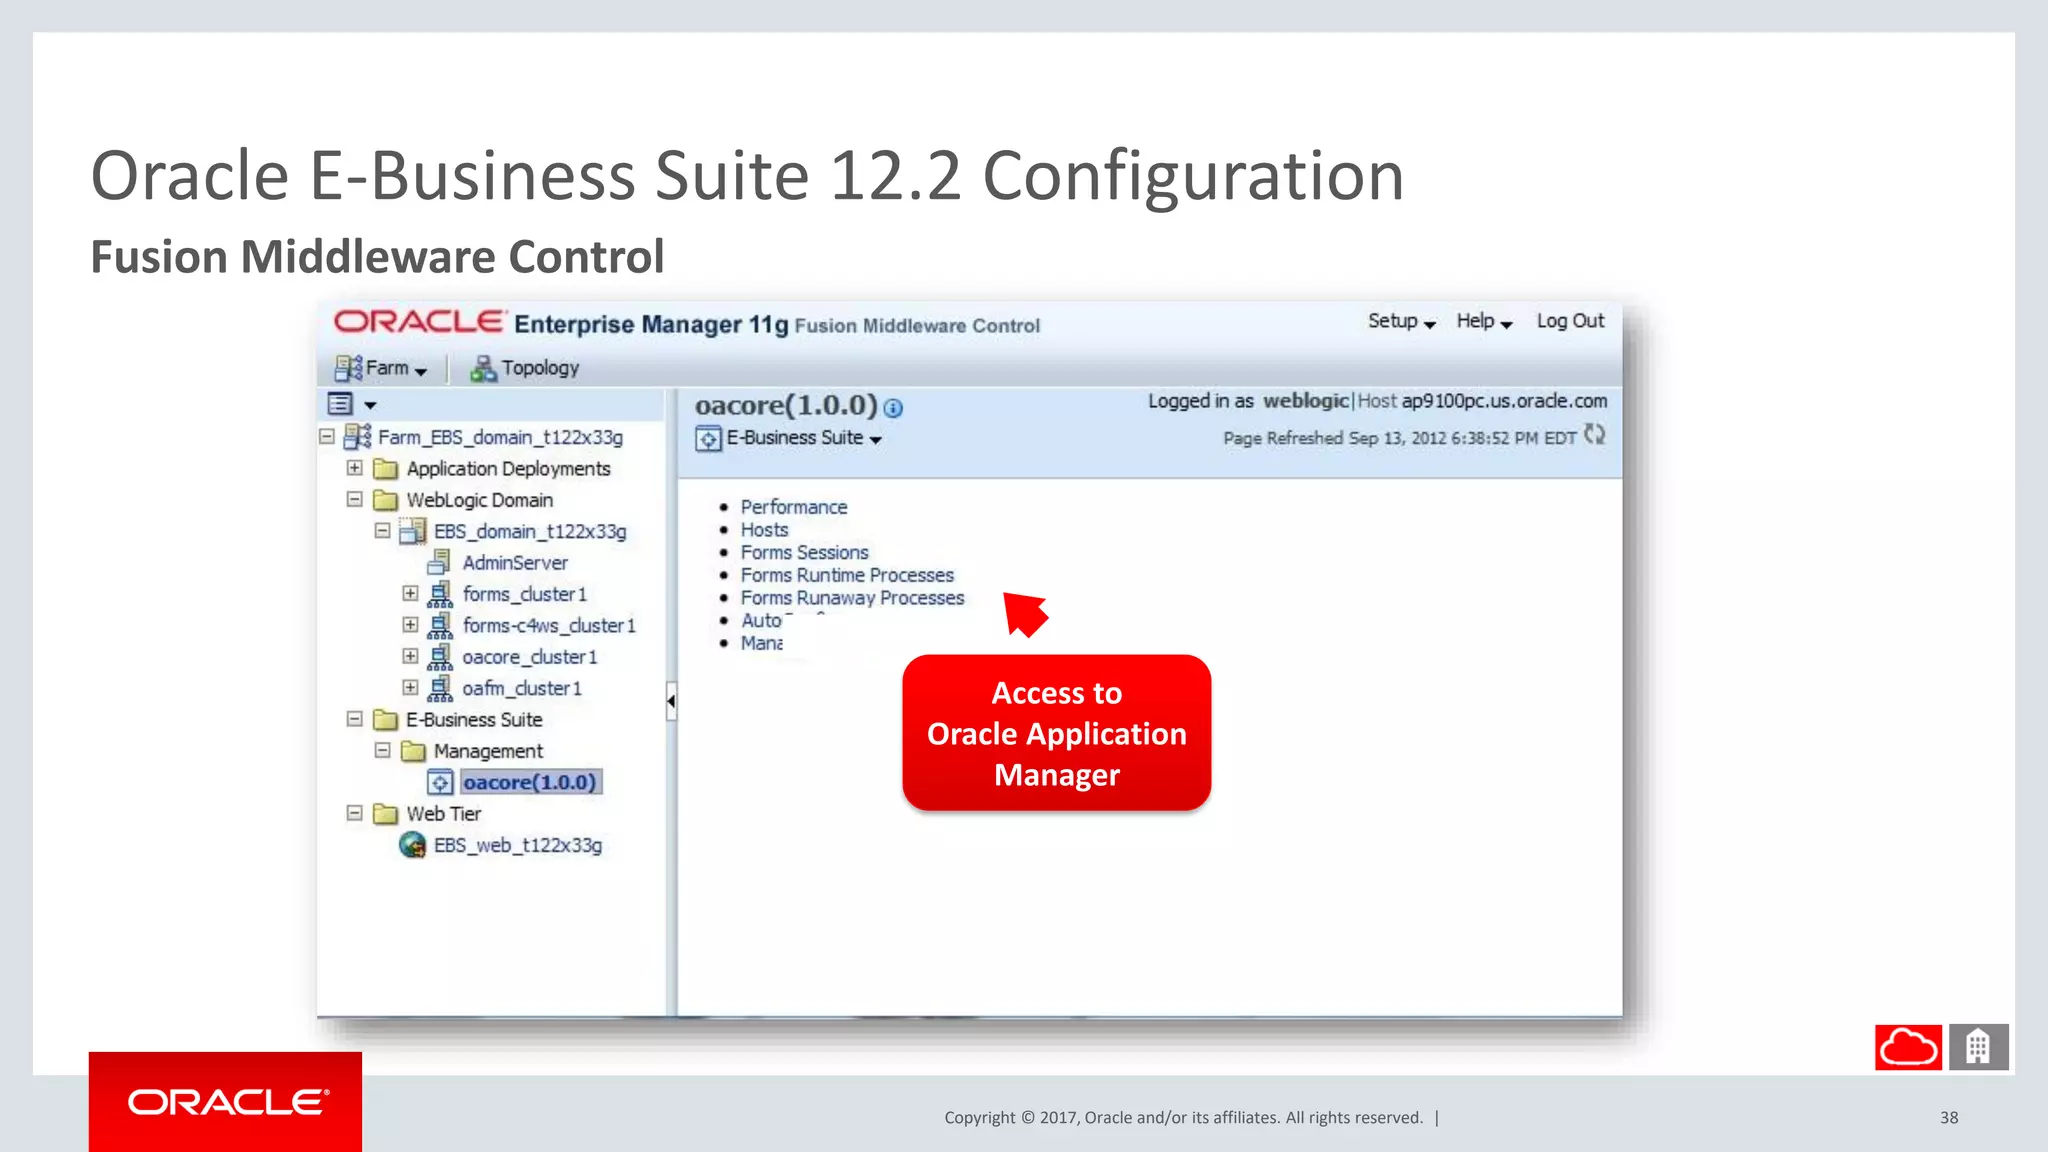Open the Hosts link
The height and width of the screenshot is (1152, 2048).
[764, 530]
